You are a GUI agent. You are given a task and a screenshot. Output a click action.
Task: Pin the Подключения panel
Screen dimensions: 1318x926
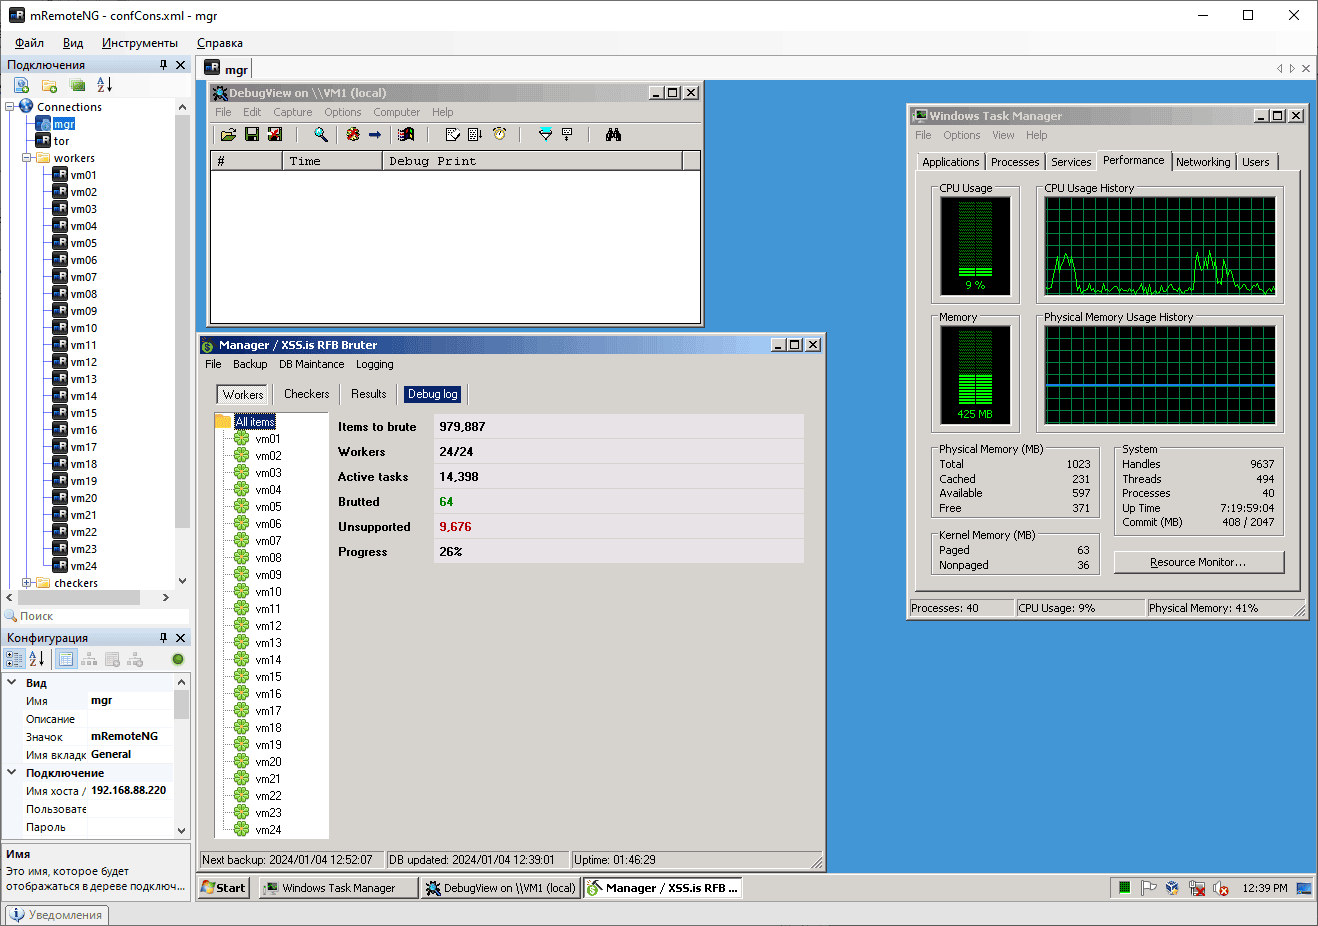pyautogui.click(x=164, y=65)
